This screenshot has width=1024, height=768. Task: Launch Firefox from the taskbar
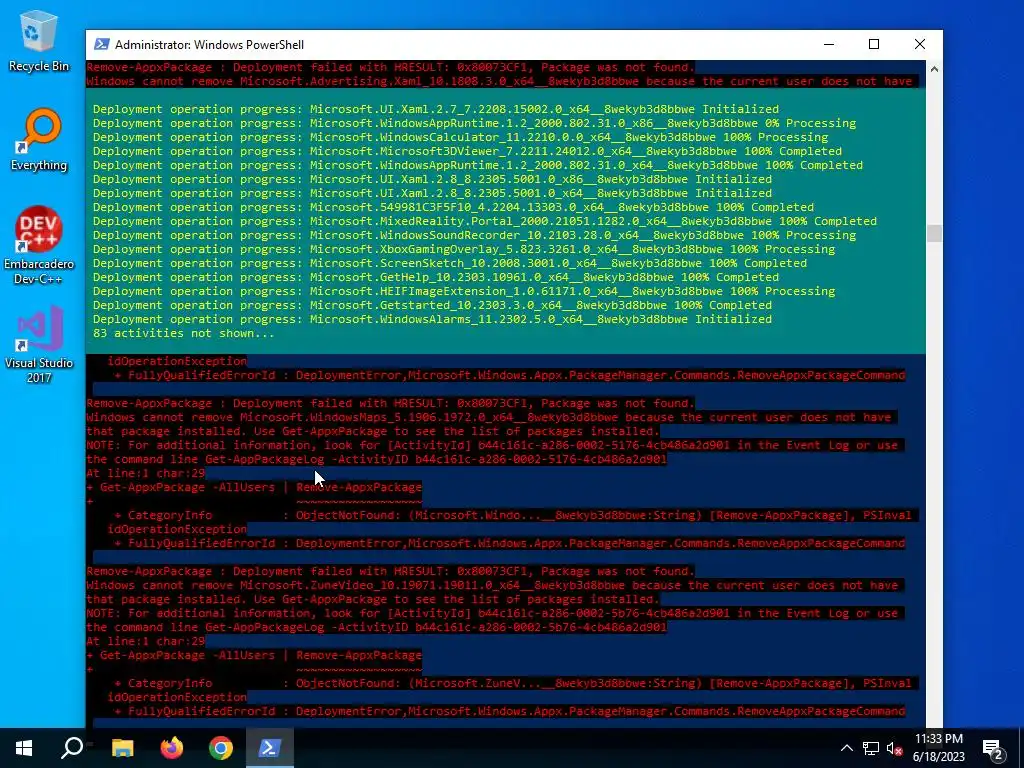coord(172,748)
